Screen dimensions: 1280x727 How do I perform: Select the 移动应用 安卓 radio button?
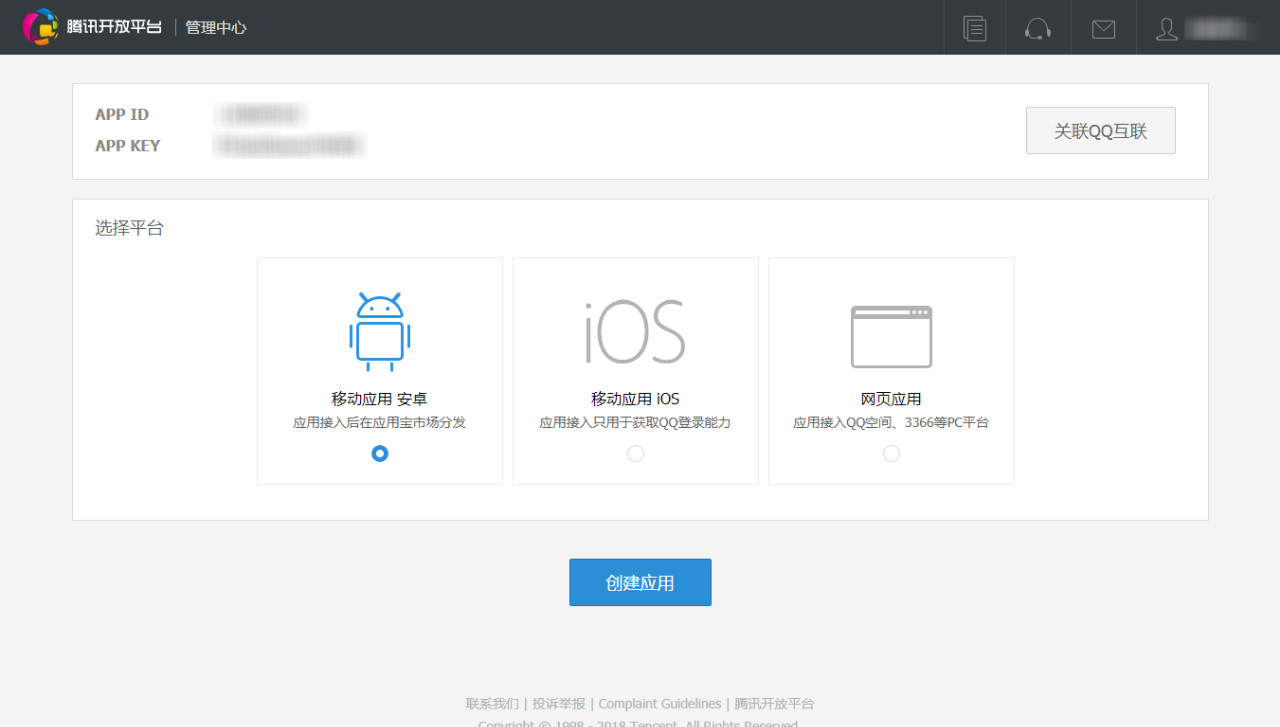pyautogui.click(x=380, y=454)
